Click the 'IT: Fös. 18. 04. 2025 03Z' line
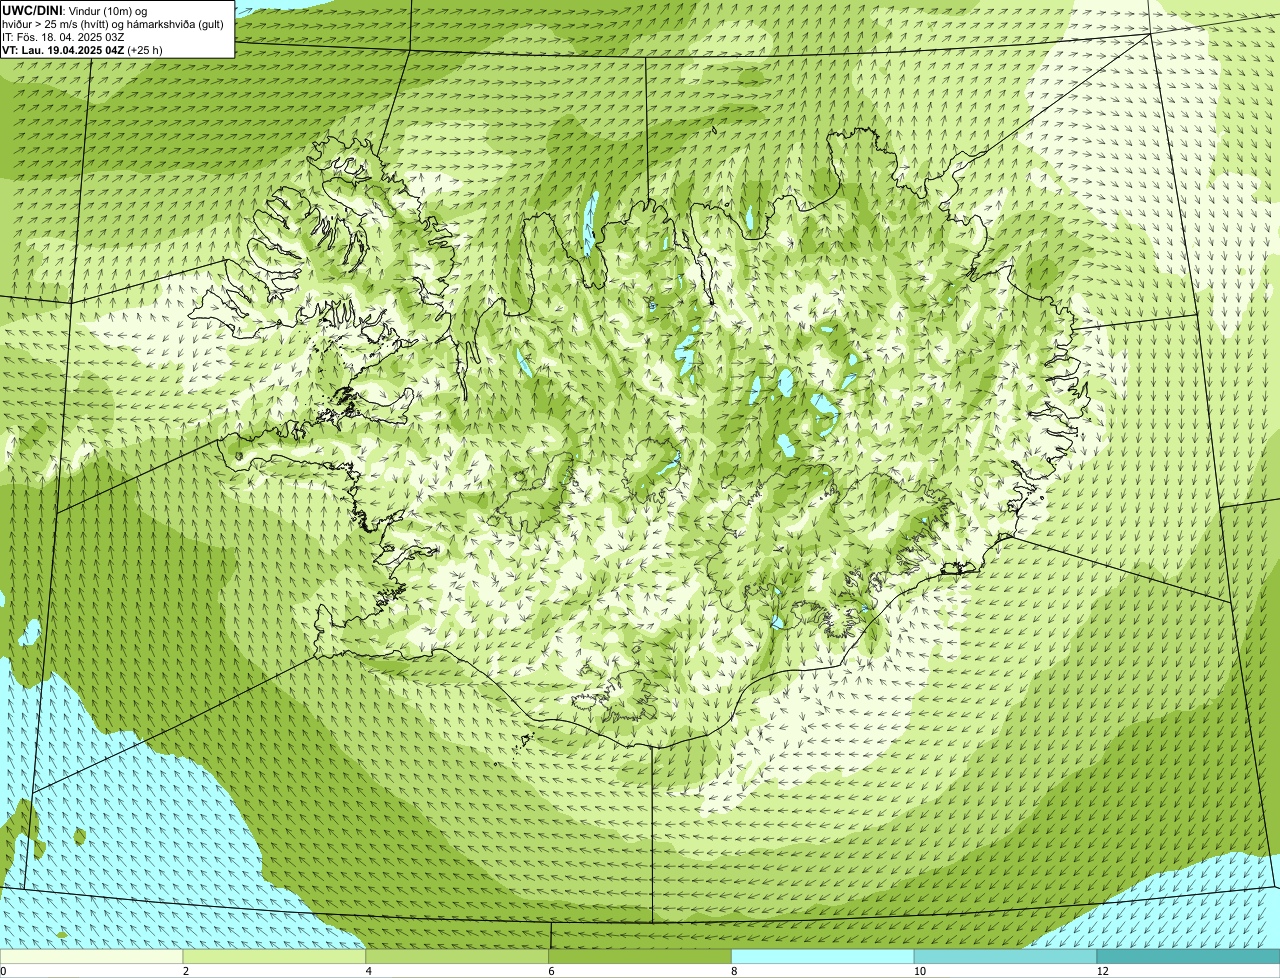This screenshot has height=978, width=1280. pyautogui.click(x=63, y=36)
